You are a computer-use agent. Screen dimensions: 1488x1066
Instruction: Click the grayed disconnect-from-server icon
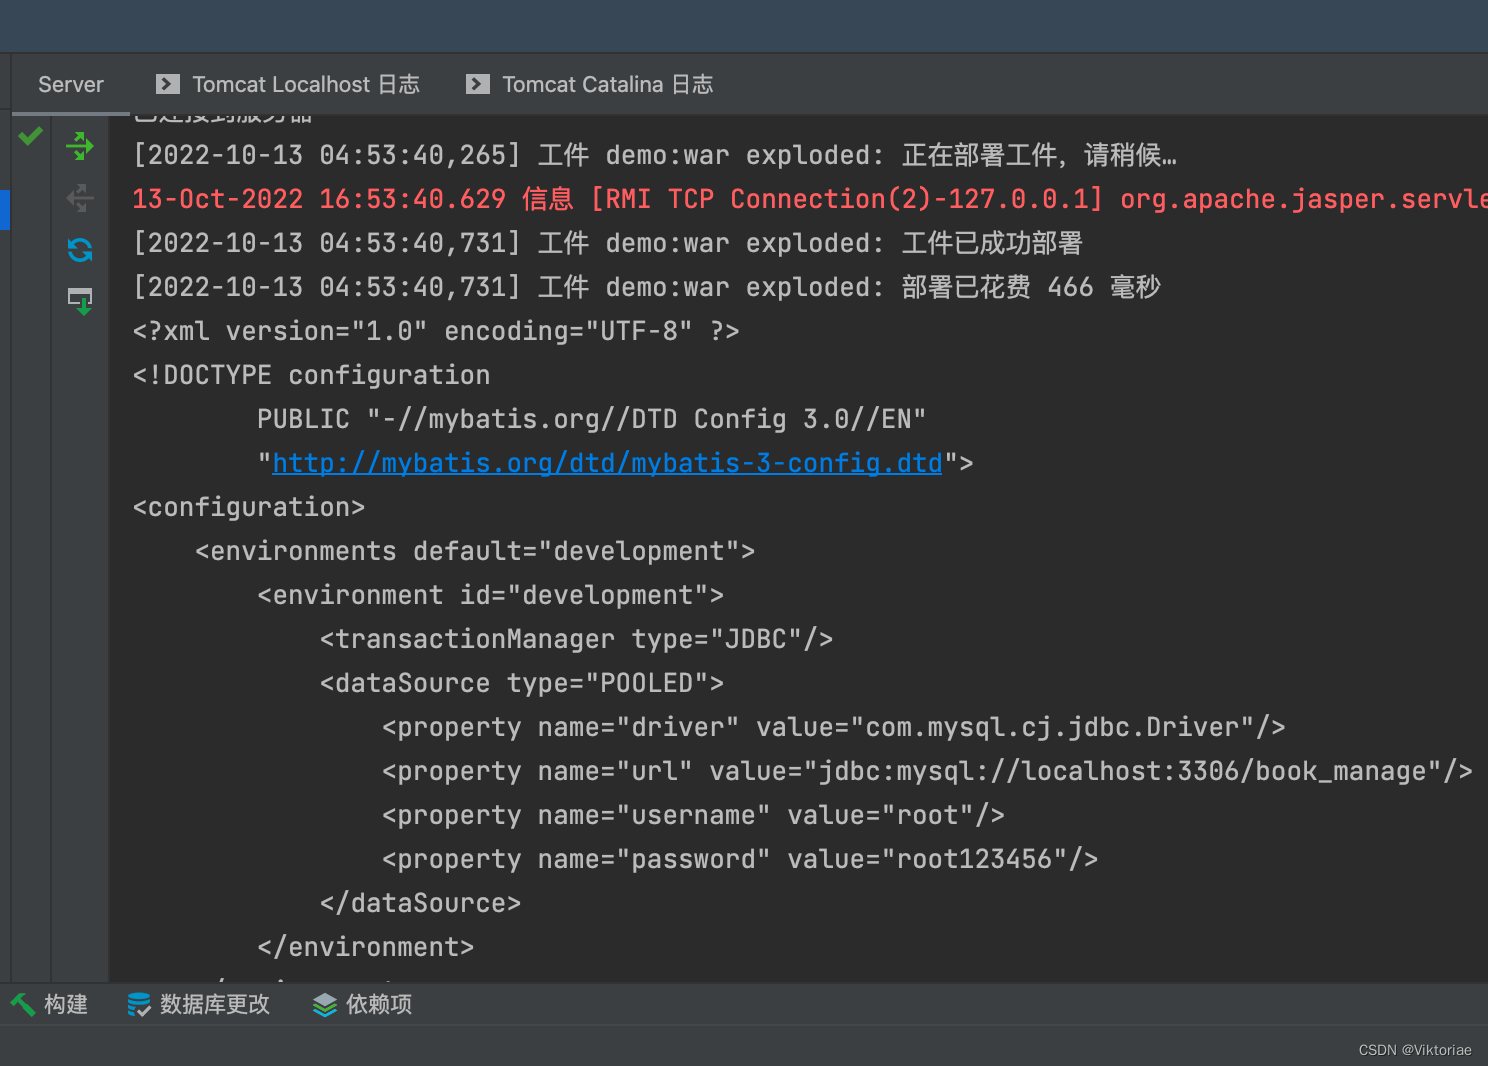79,198
